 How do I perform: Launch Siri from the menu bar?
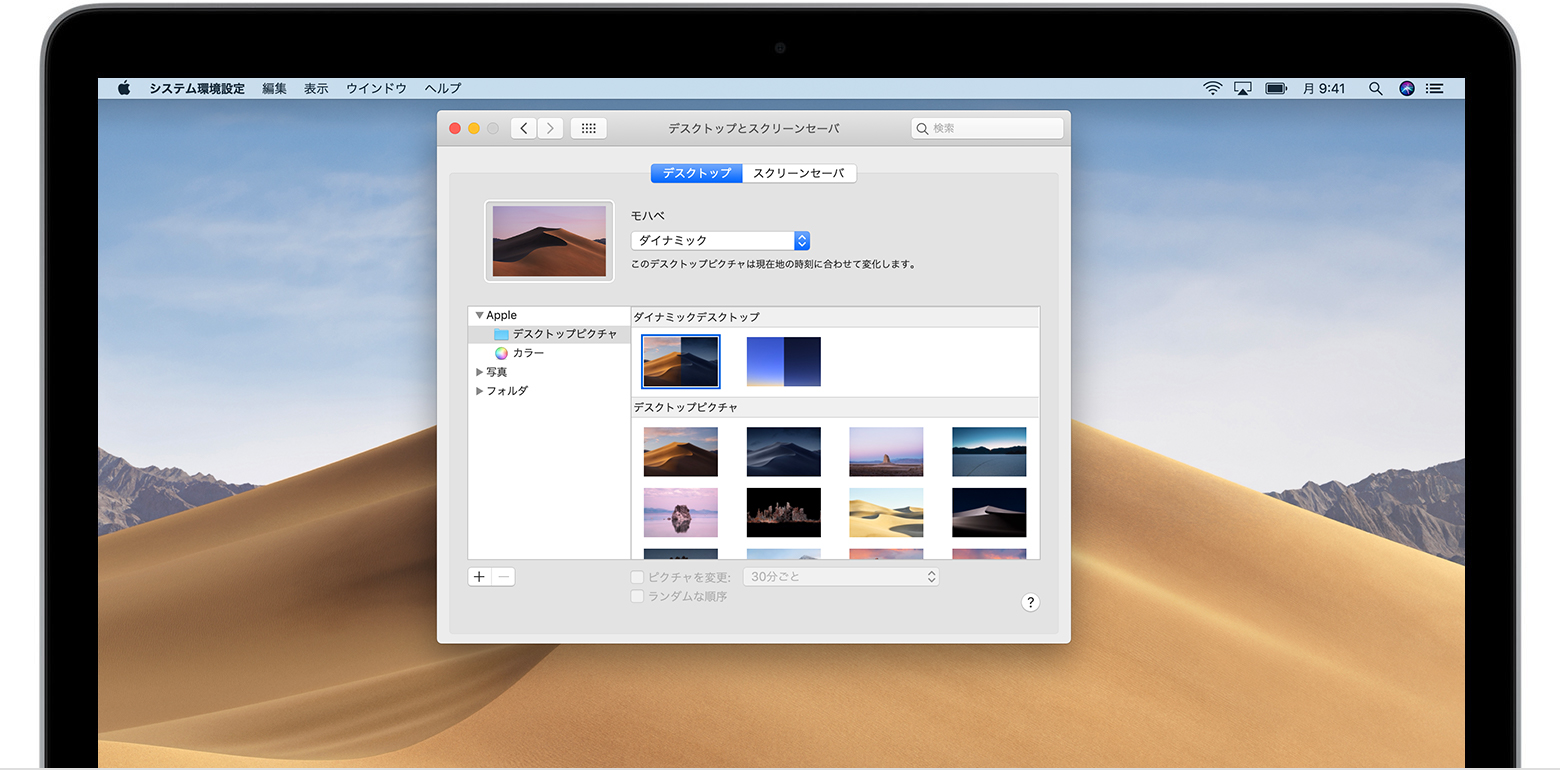point(1407,88)
